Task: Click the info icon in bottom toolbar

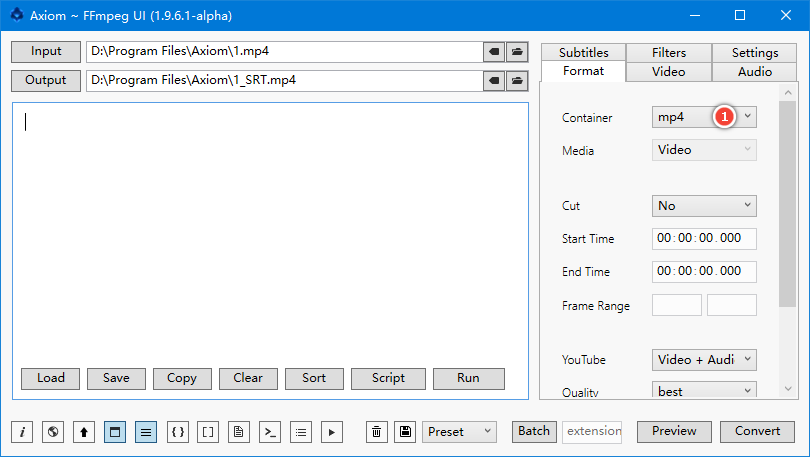Action: pyautogui.click(x=22, y=432)
